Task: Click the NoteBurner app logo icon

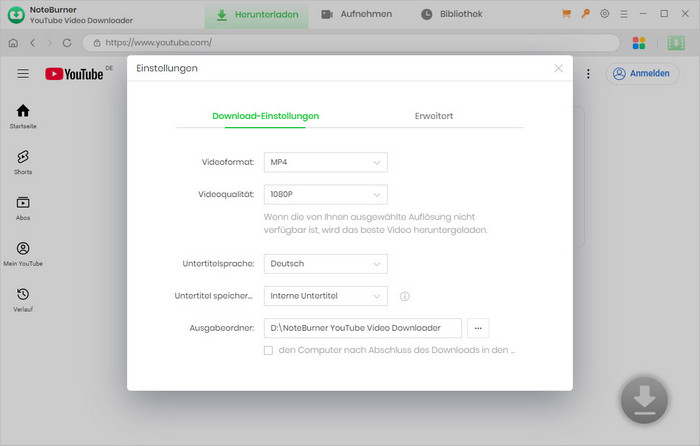Action: click(x=16, y=15)
